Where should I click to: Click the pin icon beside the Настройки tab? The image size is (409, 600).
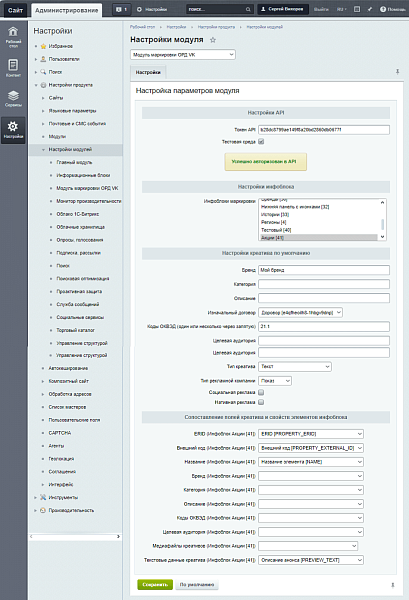pos(398,72)
